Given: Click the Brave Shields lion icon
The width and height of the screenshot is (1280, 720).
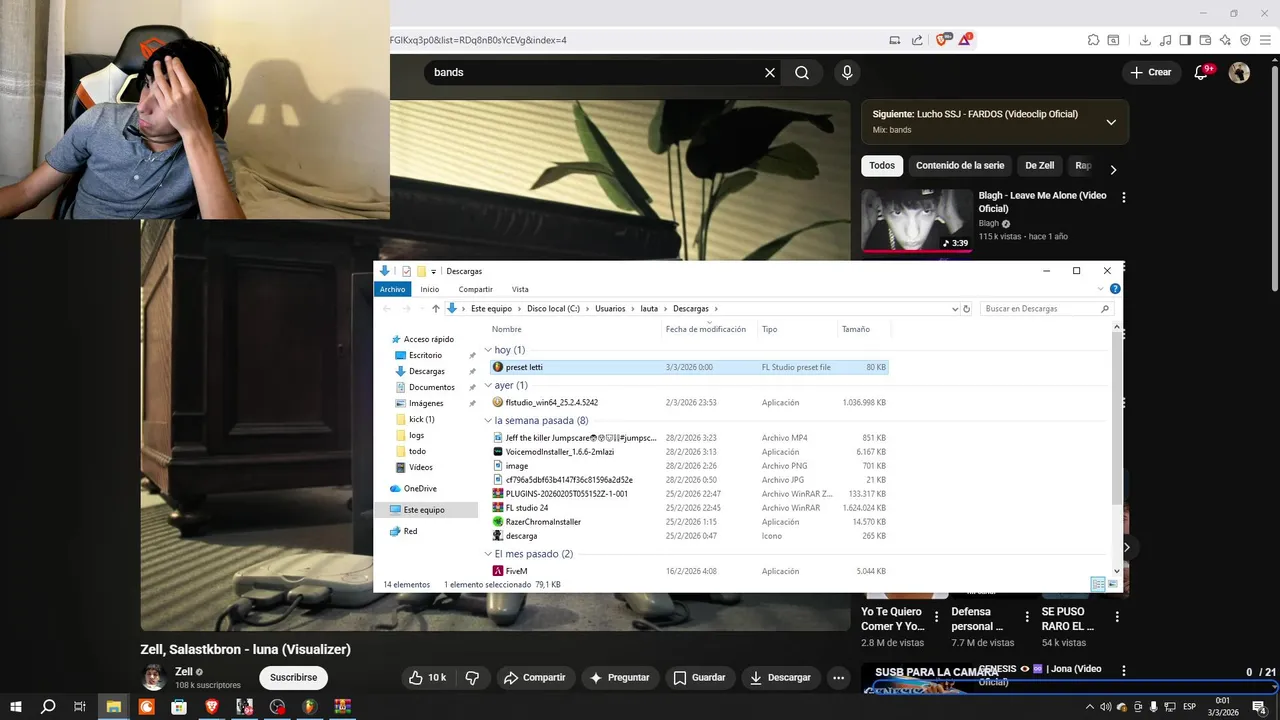Looking at the screenshot, I should pos(941,40).
